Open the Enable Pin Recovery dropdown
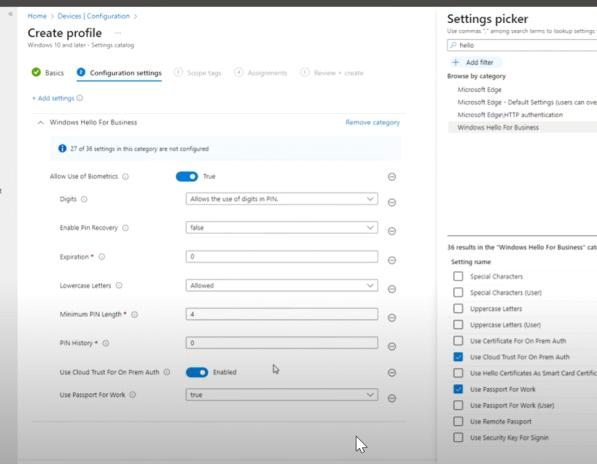The height and width of the screenshot is (464, 597). click(x=282, y=228)
